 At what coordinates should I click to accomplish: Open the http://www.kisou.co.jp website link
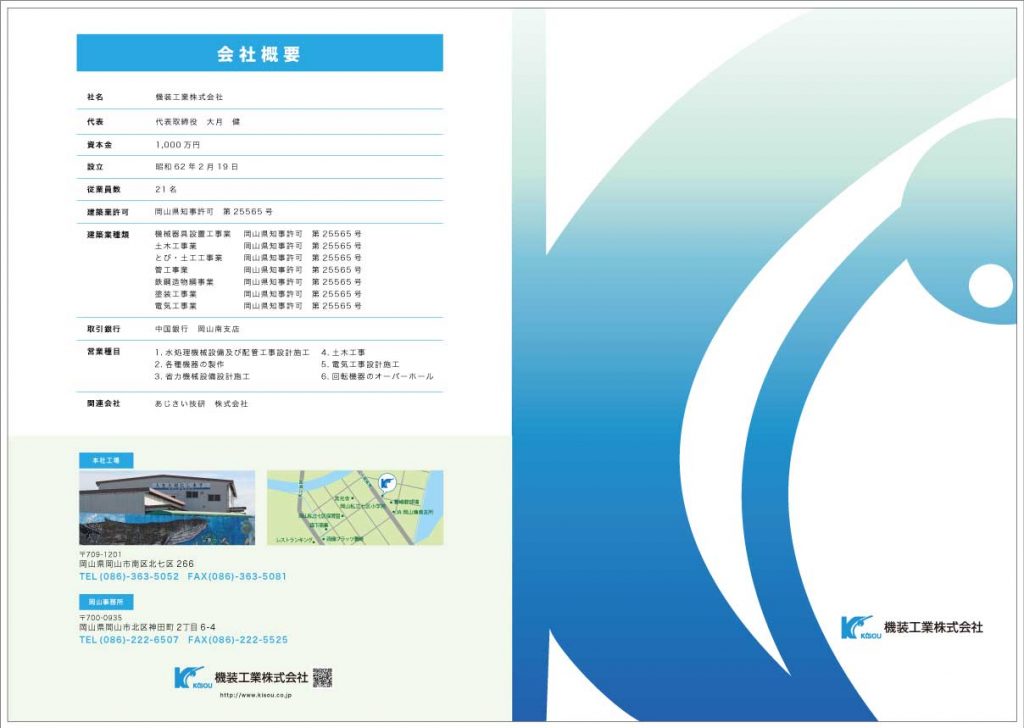255,695
